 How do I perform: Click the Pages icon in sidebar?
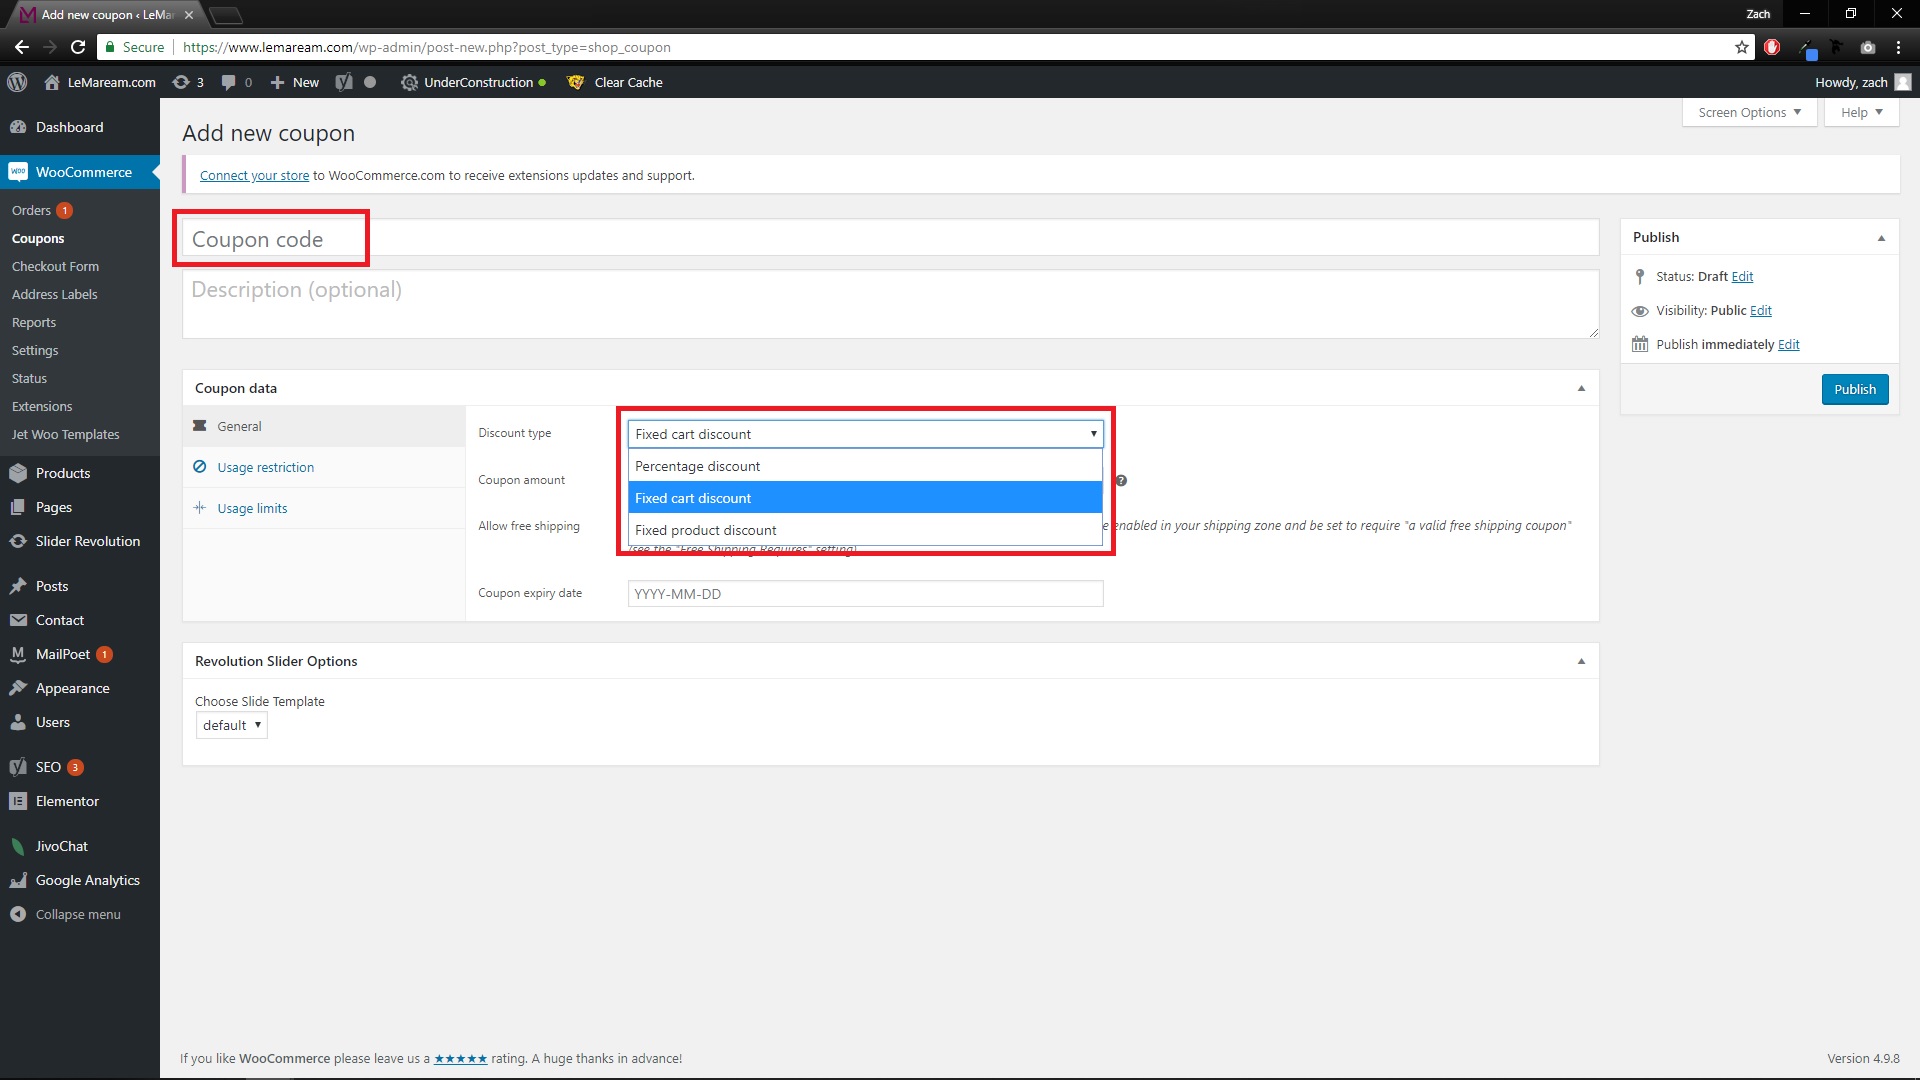point(18,507)
